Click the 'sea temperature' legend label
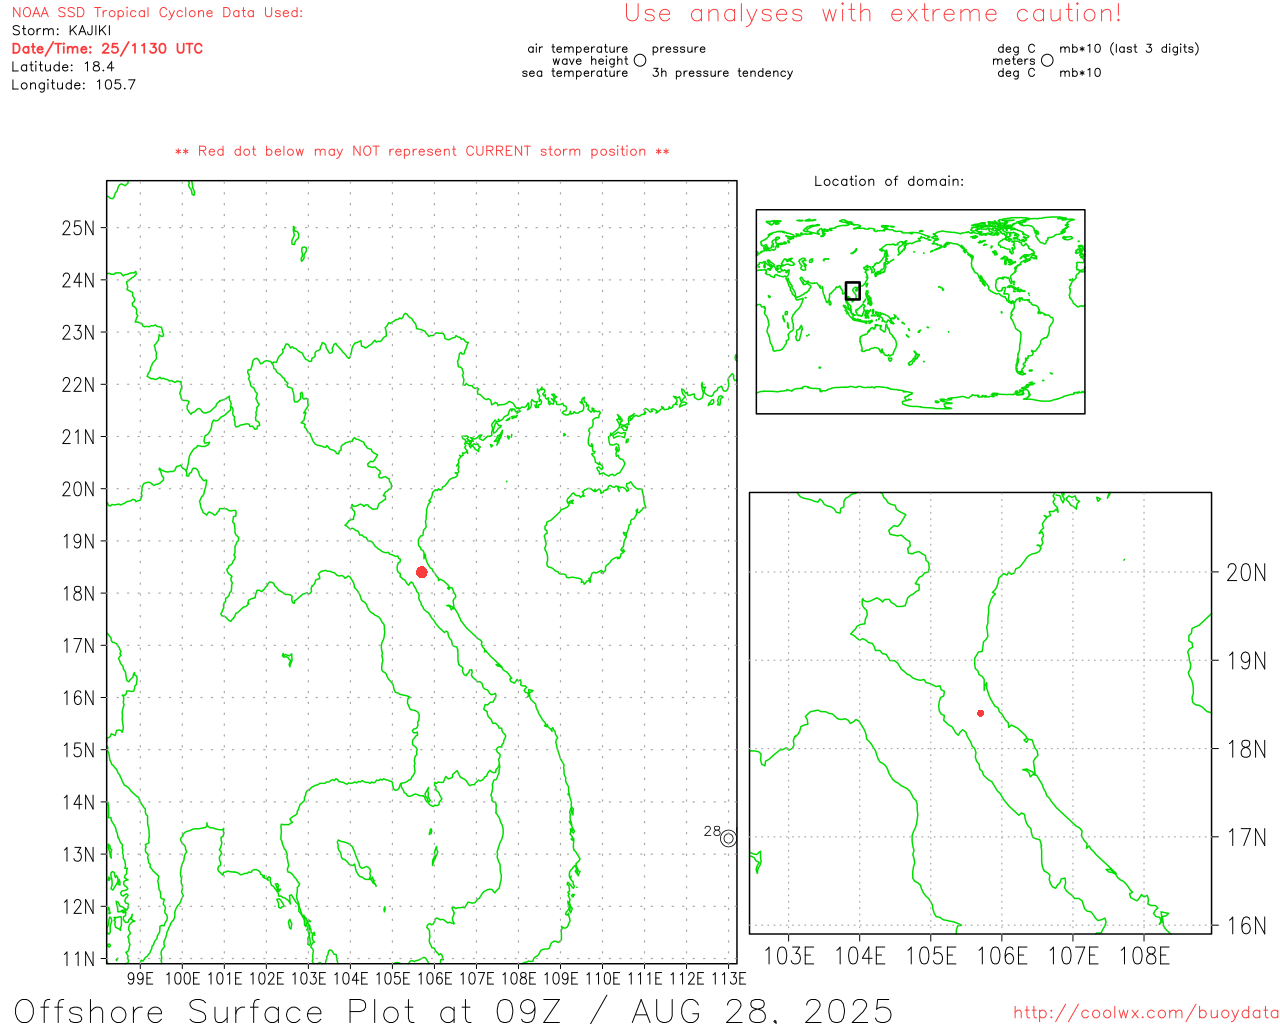The image size is (1280, 1024). tap(575, 72)
